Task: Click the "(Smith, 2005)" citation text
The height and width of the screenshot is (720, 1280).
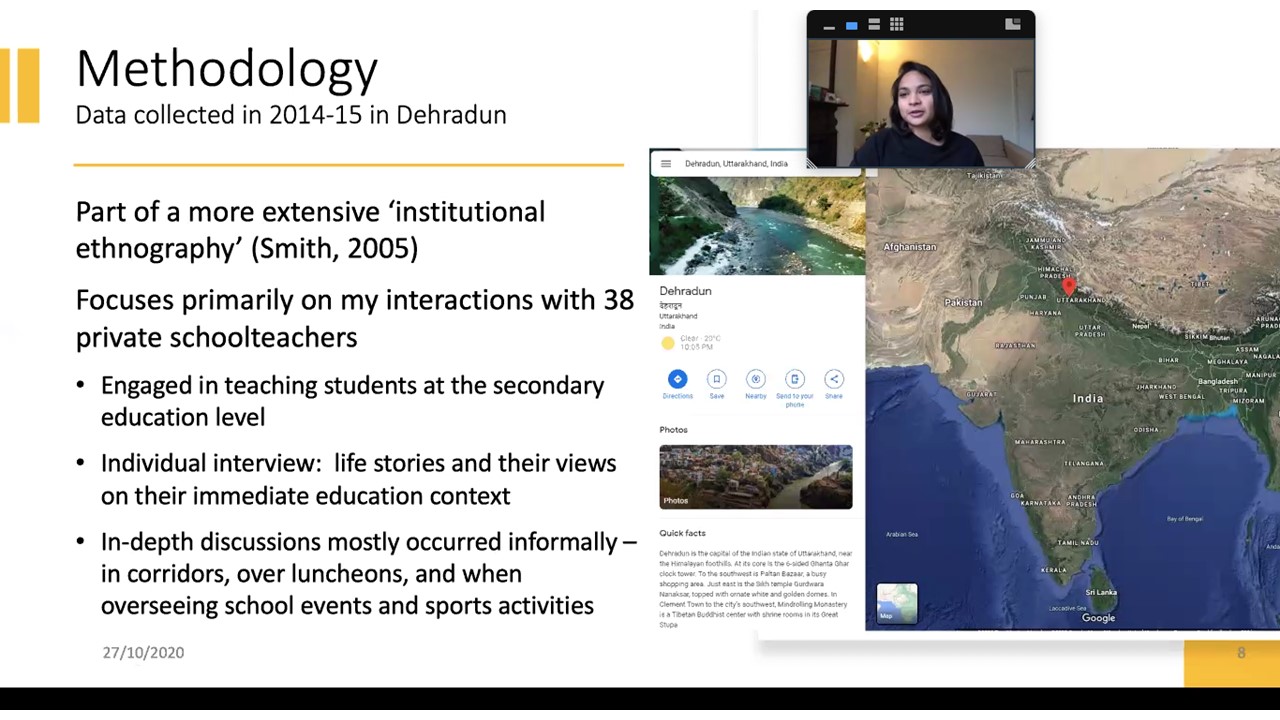Action: 335,248
